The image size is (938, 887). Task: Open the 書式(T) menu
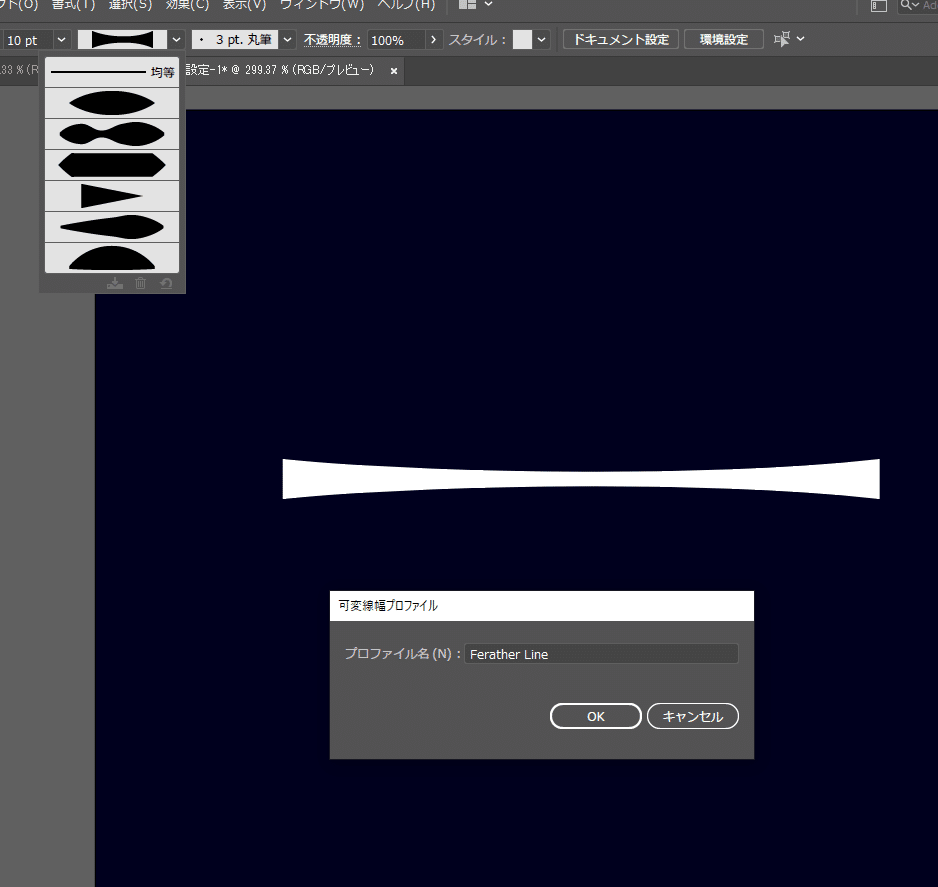pos(74,5)
